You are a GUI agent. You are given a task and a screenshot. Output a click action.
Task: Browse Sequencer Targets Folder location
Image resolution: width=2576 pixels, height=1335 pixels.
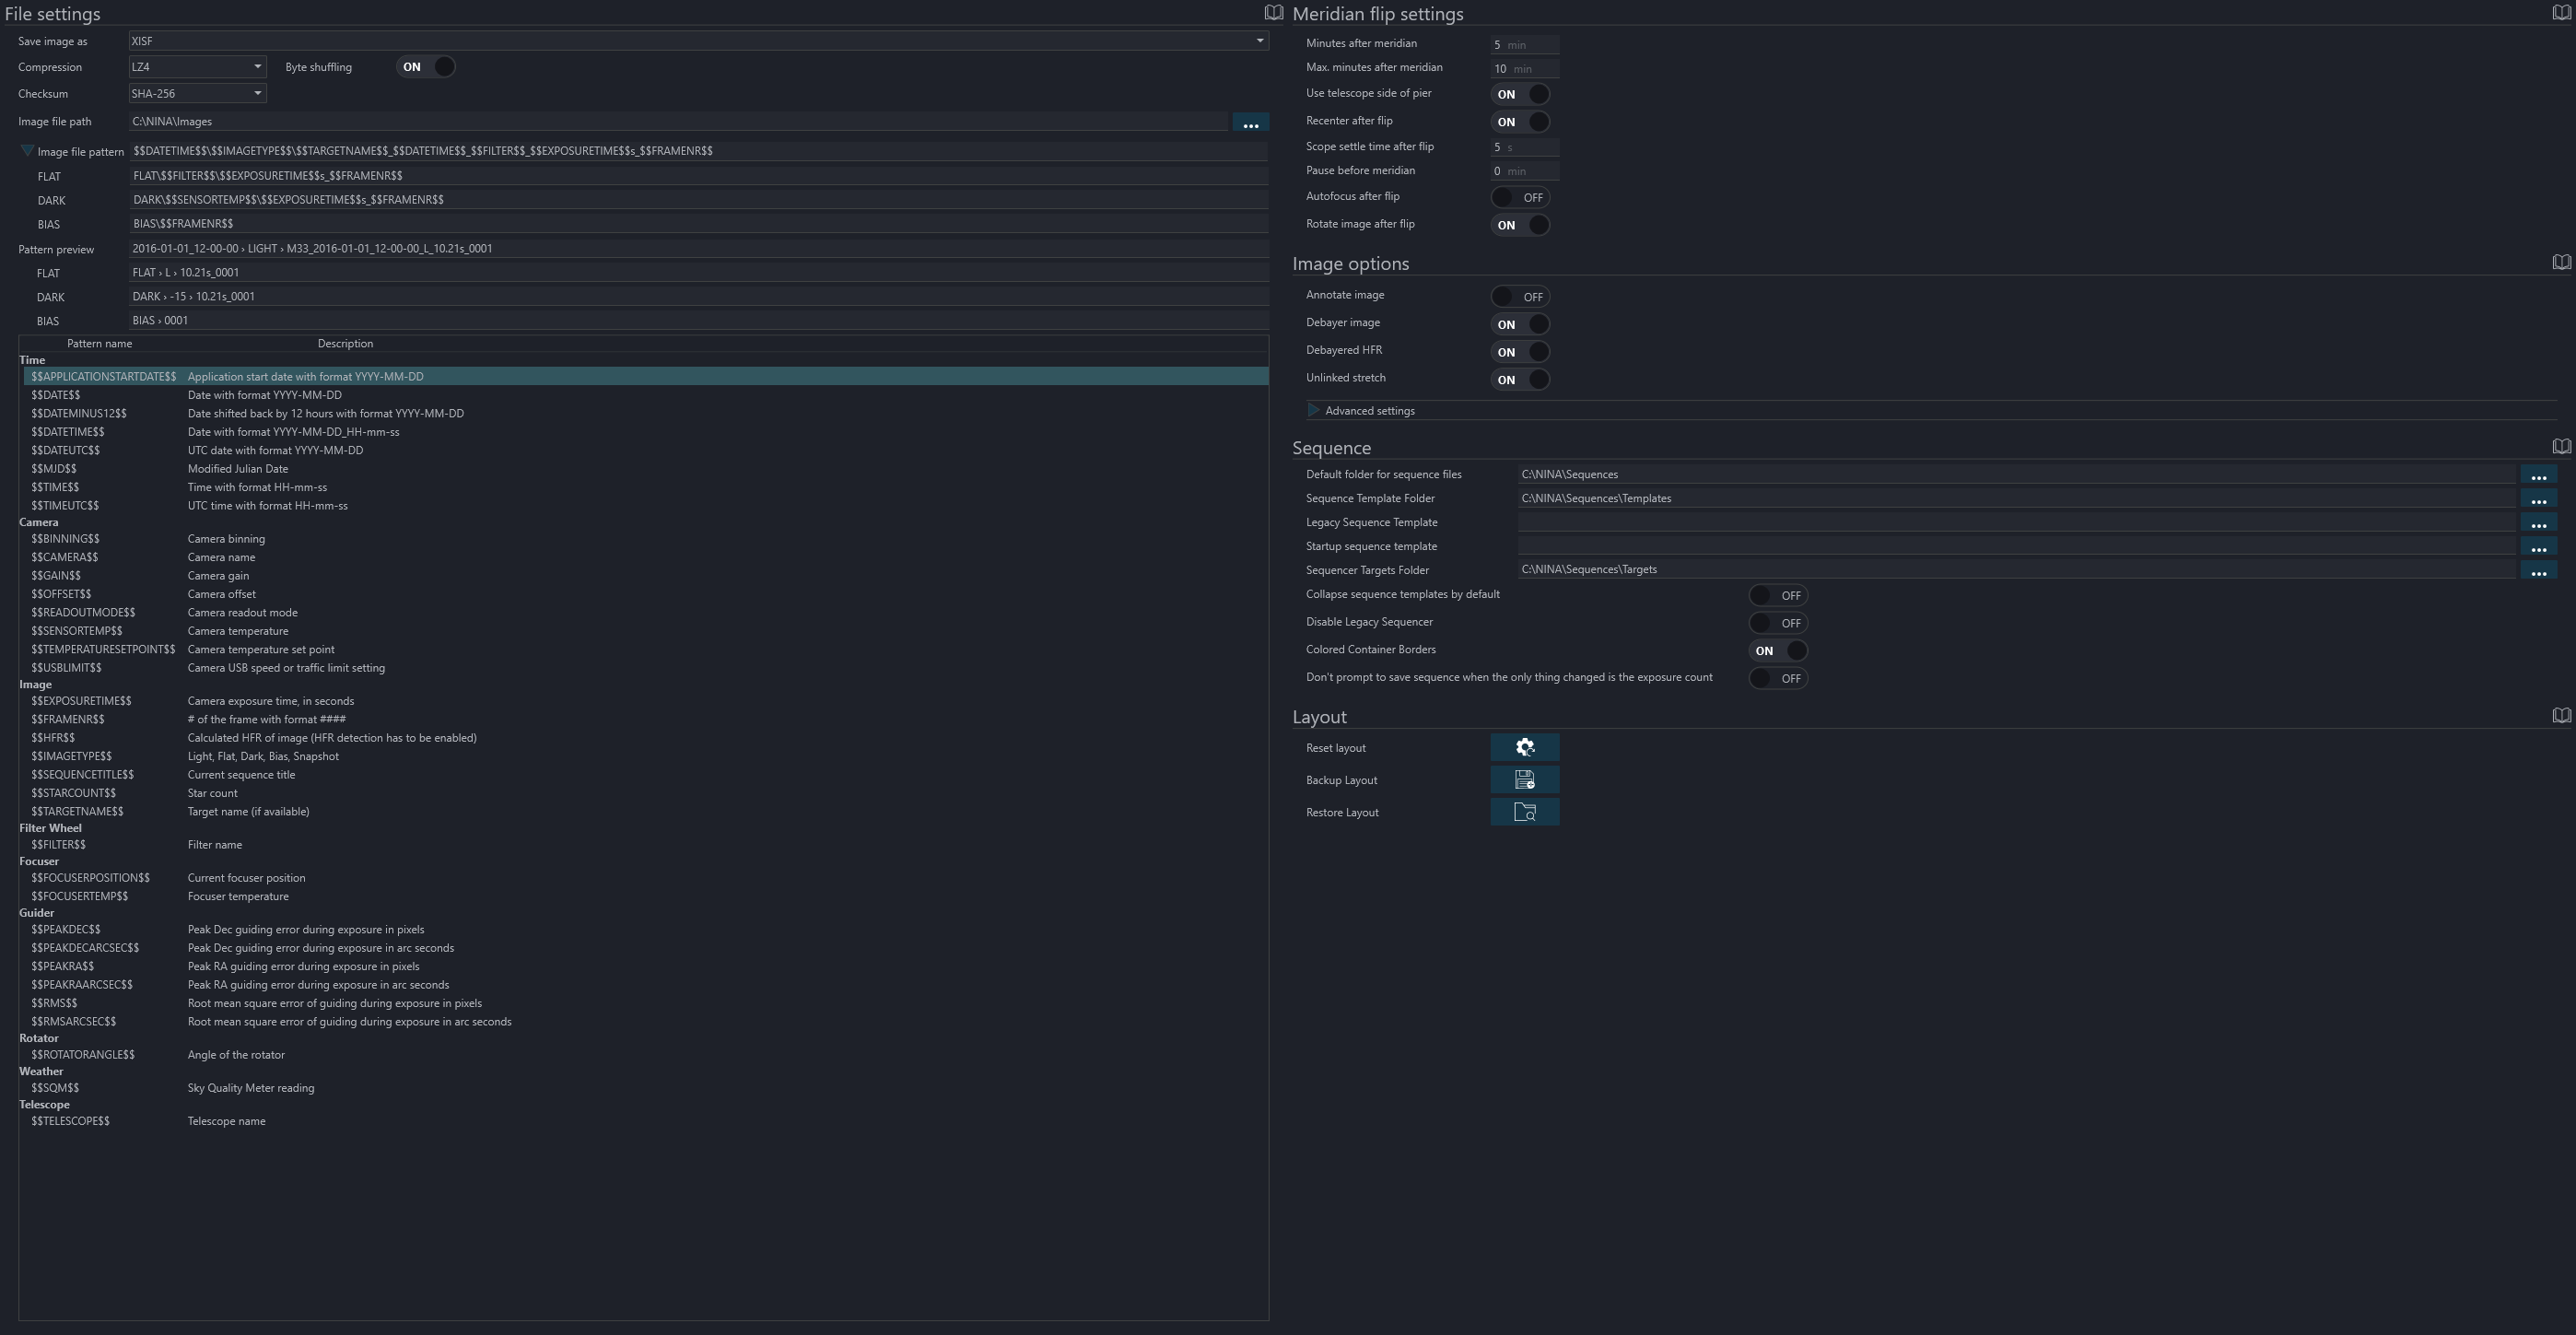pos(2538,571)
